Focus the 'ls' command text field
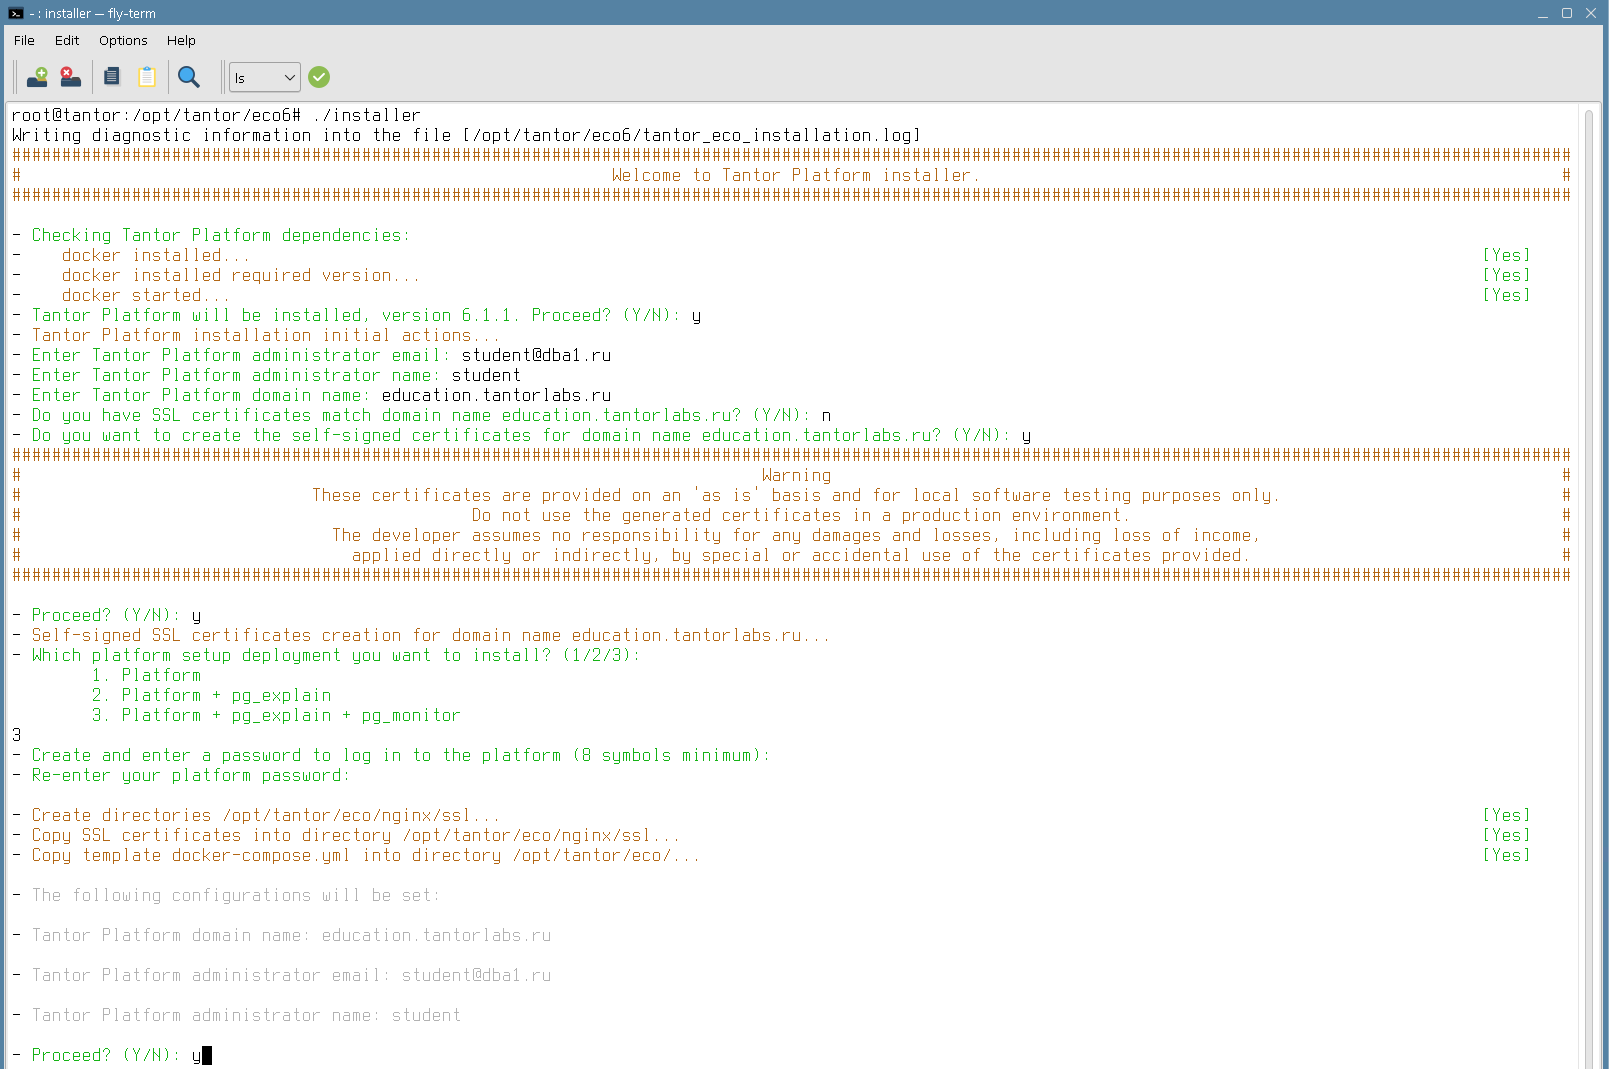 254,77
